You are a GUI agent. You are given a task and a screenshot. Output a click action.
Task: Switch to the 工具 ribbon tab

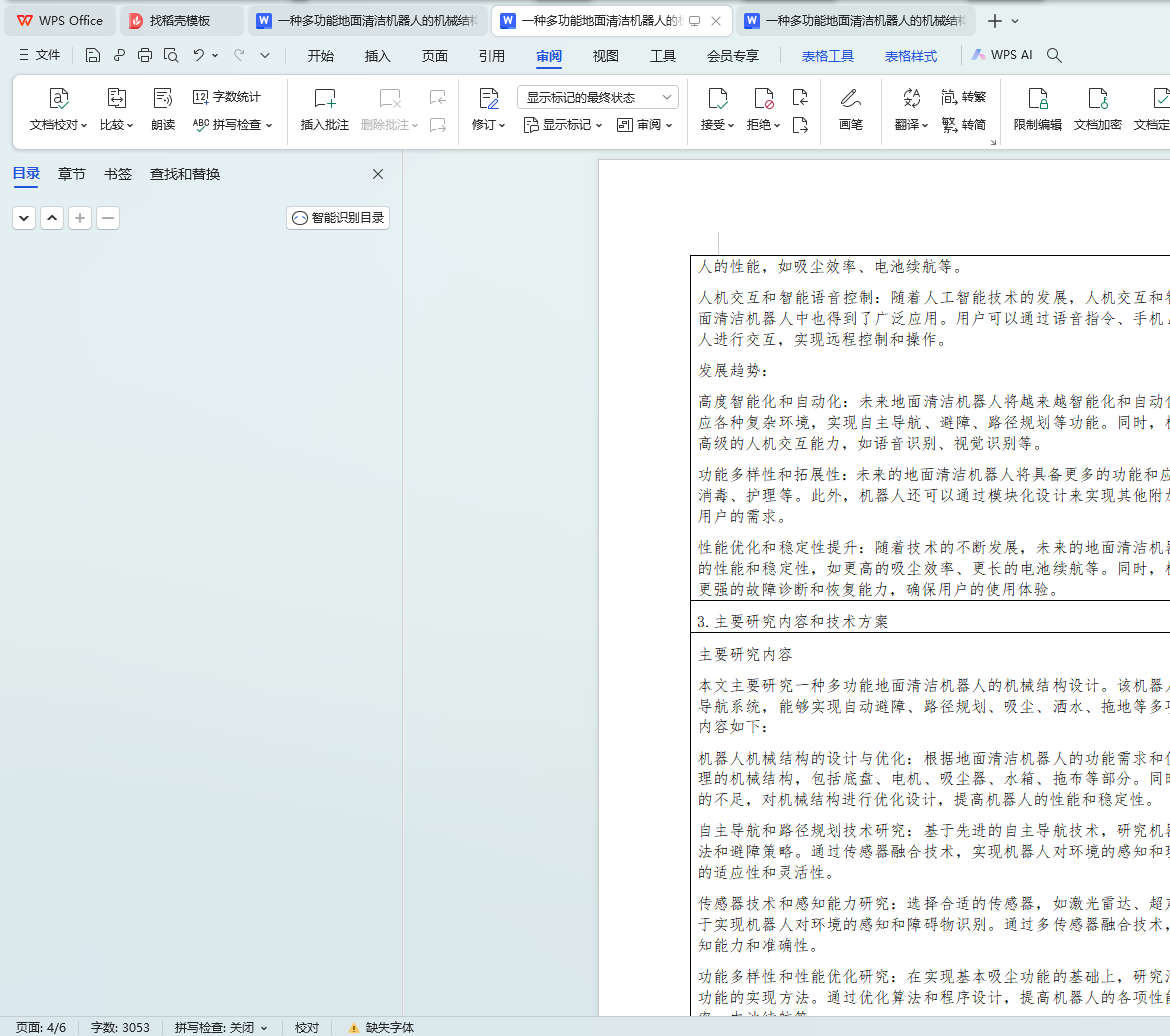(663, 56)
